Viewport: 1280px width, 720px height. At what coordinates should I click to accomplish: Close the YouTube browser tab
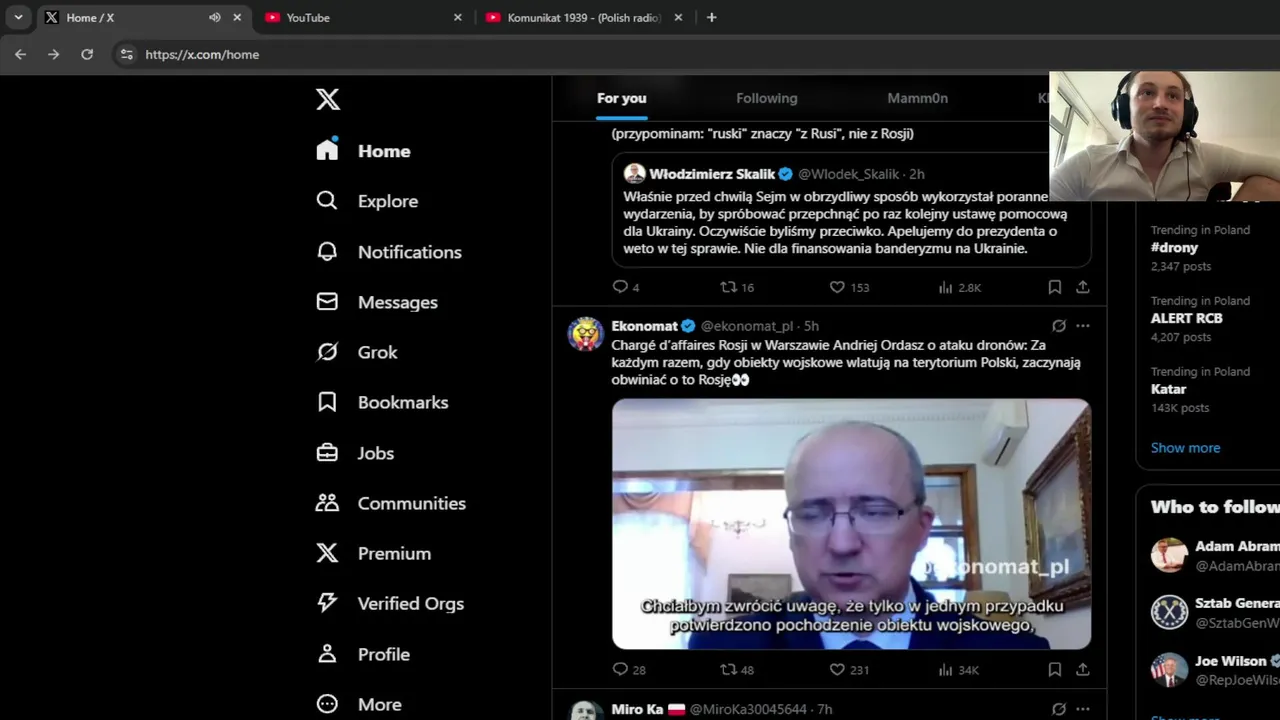tap(458, 17)
